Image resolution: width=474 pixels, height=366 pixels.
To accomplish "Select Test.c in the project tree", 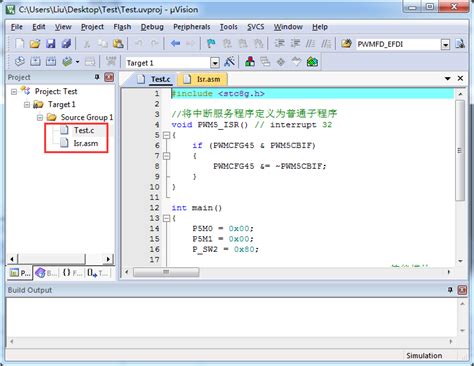I will tap(83, 130).
